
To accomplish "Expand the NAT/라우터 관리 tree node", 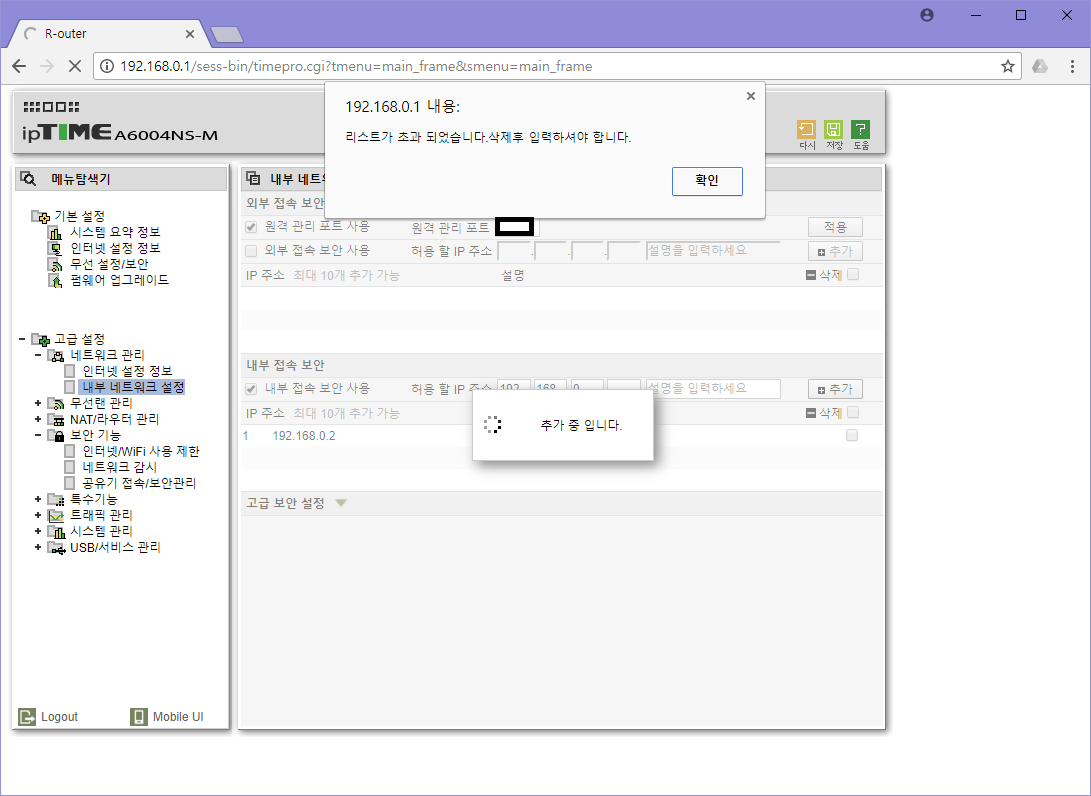I will click(x=38, y=419).
